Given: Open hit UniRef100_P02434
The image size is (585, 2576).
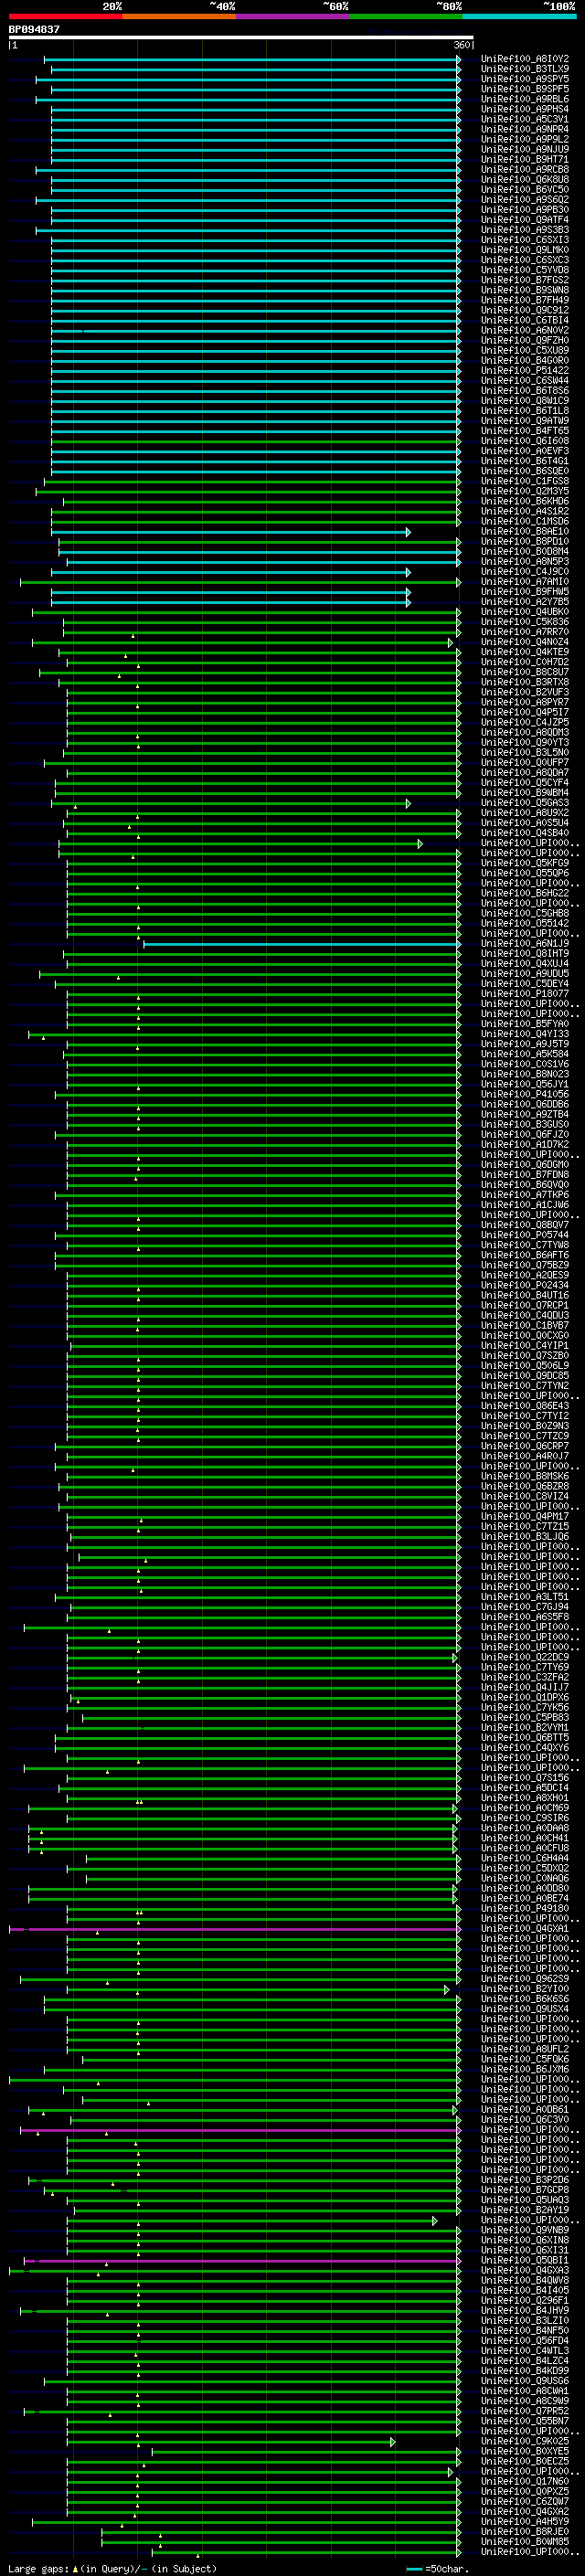Looking at the screenshot, I should coord(525,1286).
